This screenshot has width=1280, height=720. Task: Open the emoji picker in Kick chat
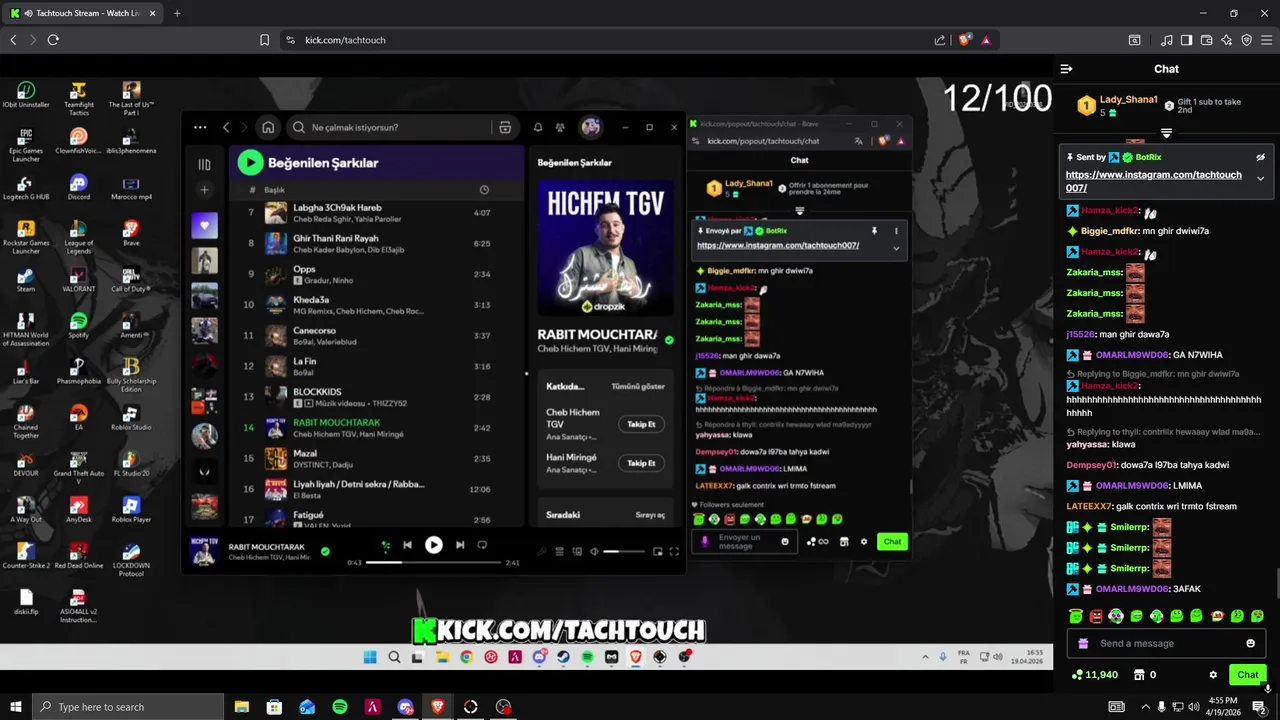[1250, 643]
